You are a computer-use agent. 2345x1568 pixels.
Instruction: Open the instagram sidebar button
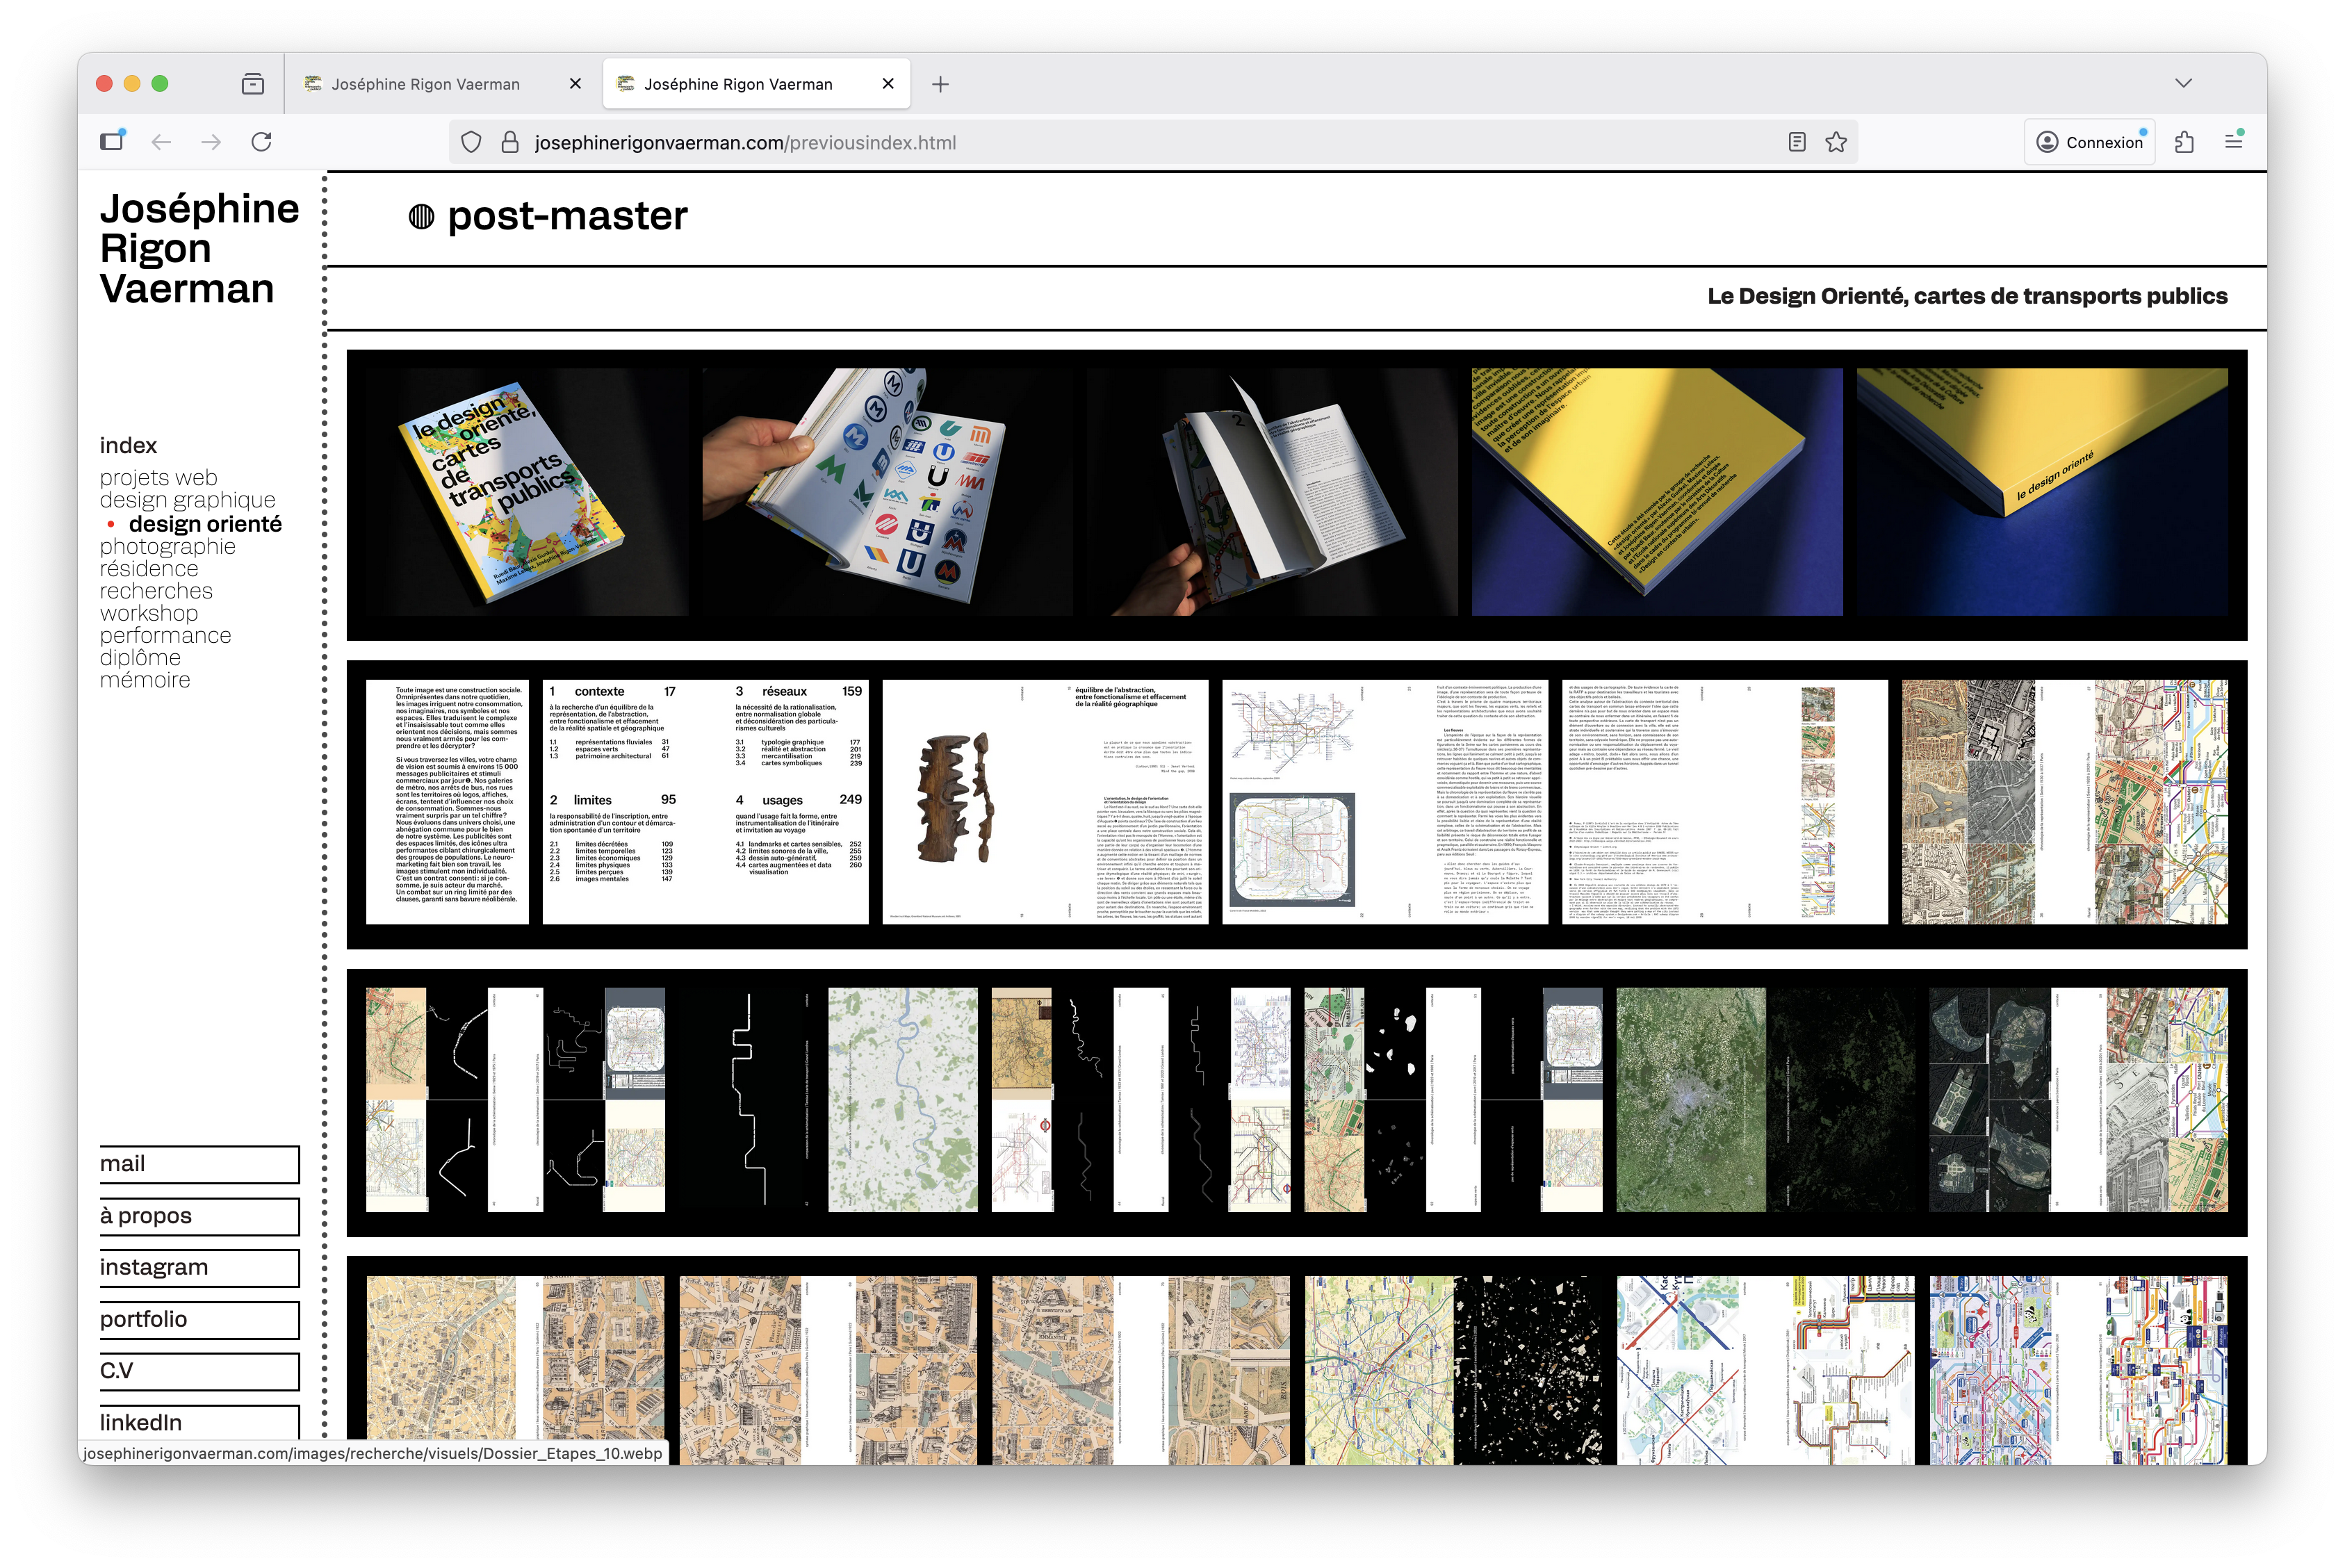click(199, 1267)
